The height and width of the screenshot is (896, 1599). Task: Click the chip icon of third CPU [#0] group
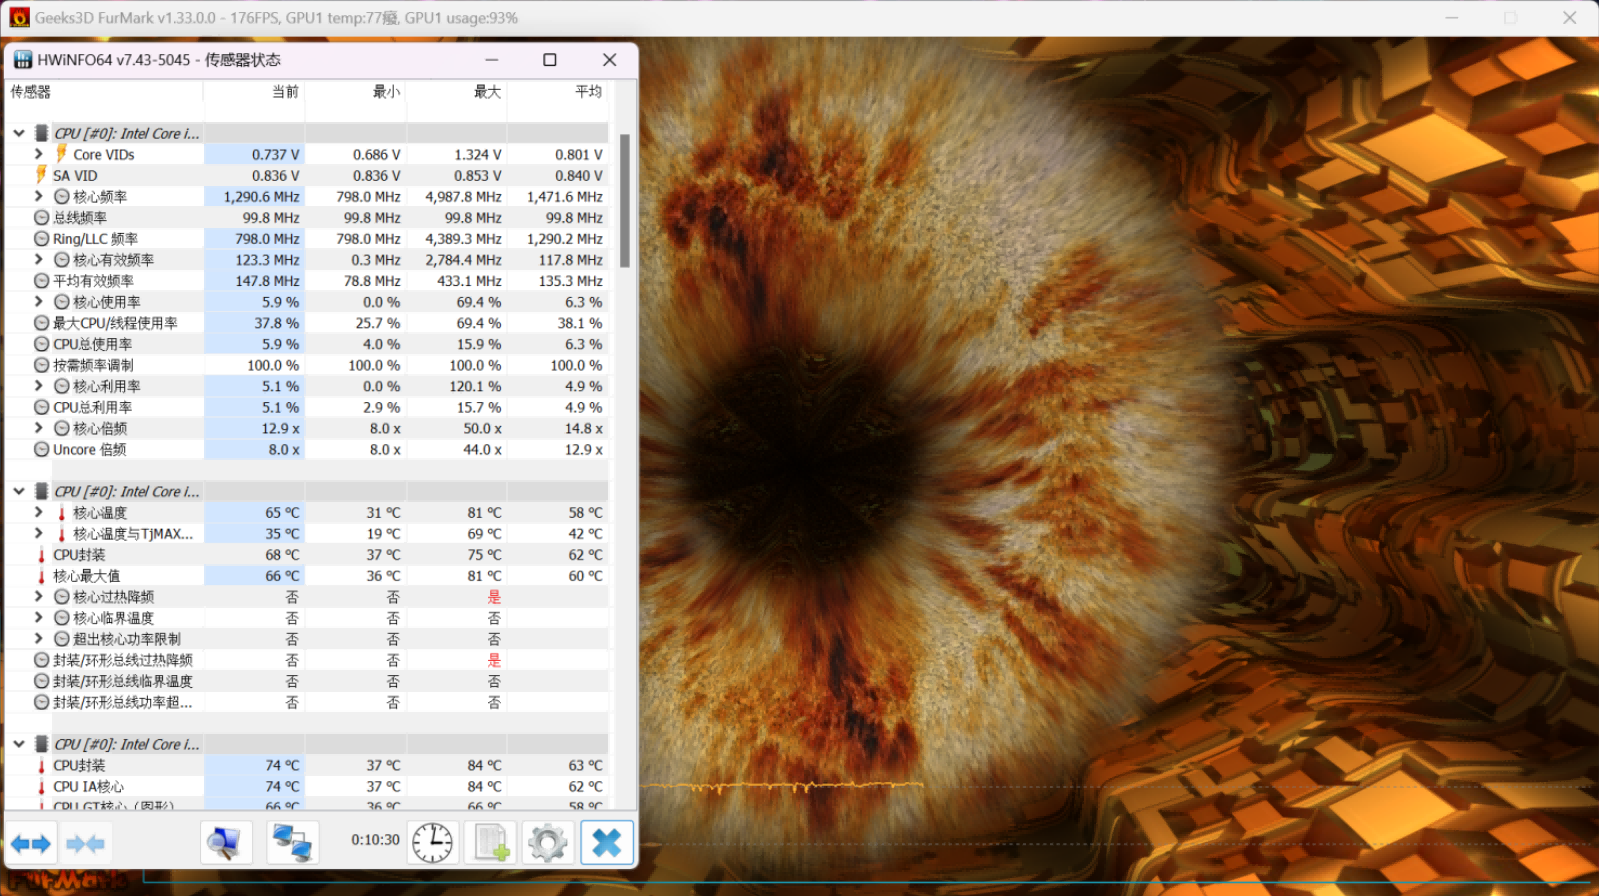(42, 744)
